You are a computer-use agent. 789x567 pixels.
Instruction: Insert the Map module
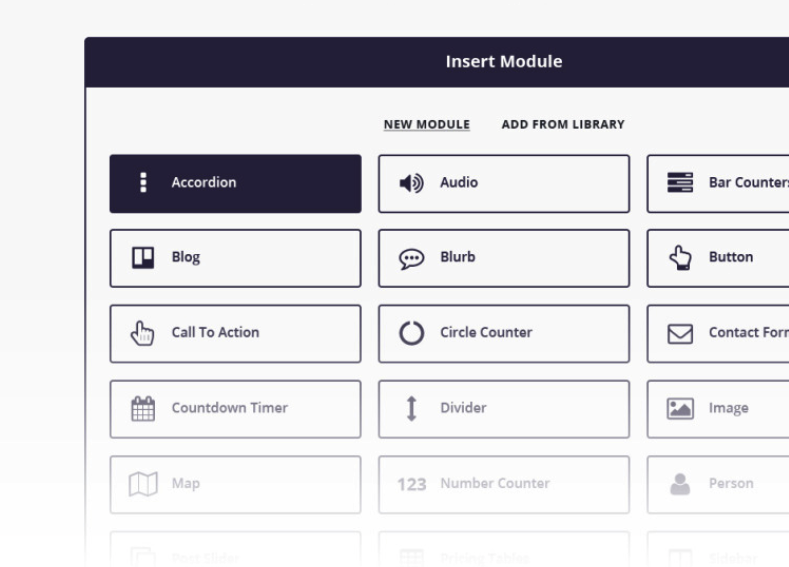[235, 484]
